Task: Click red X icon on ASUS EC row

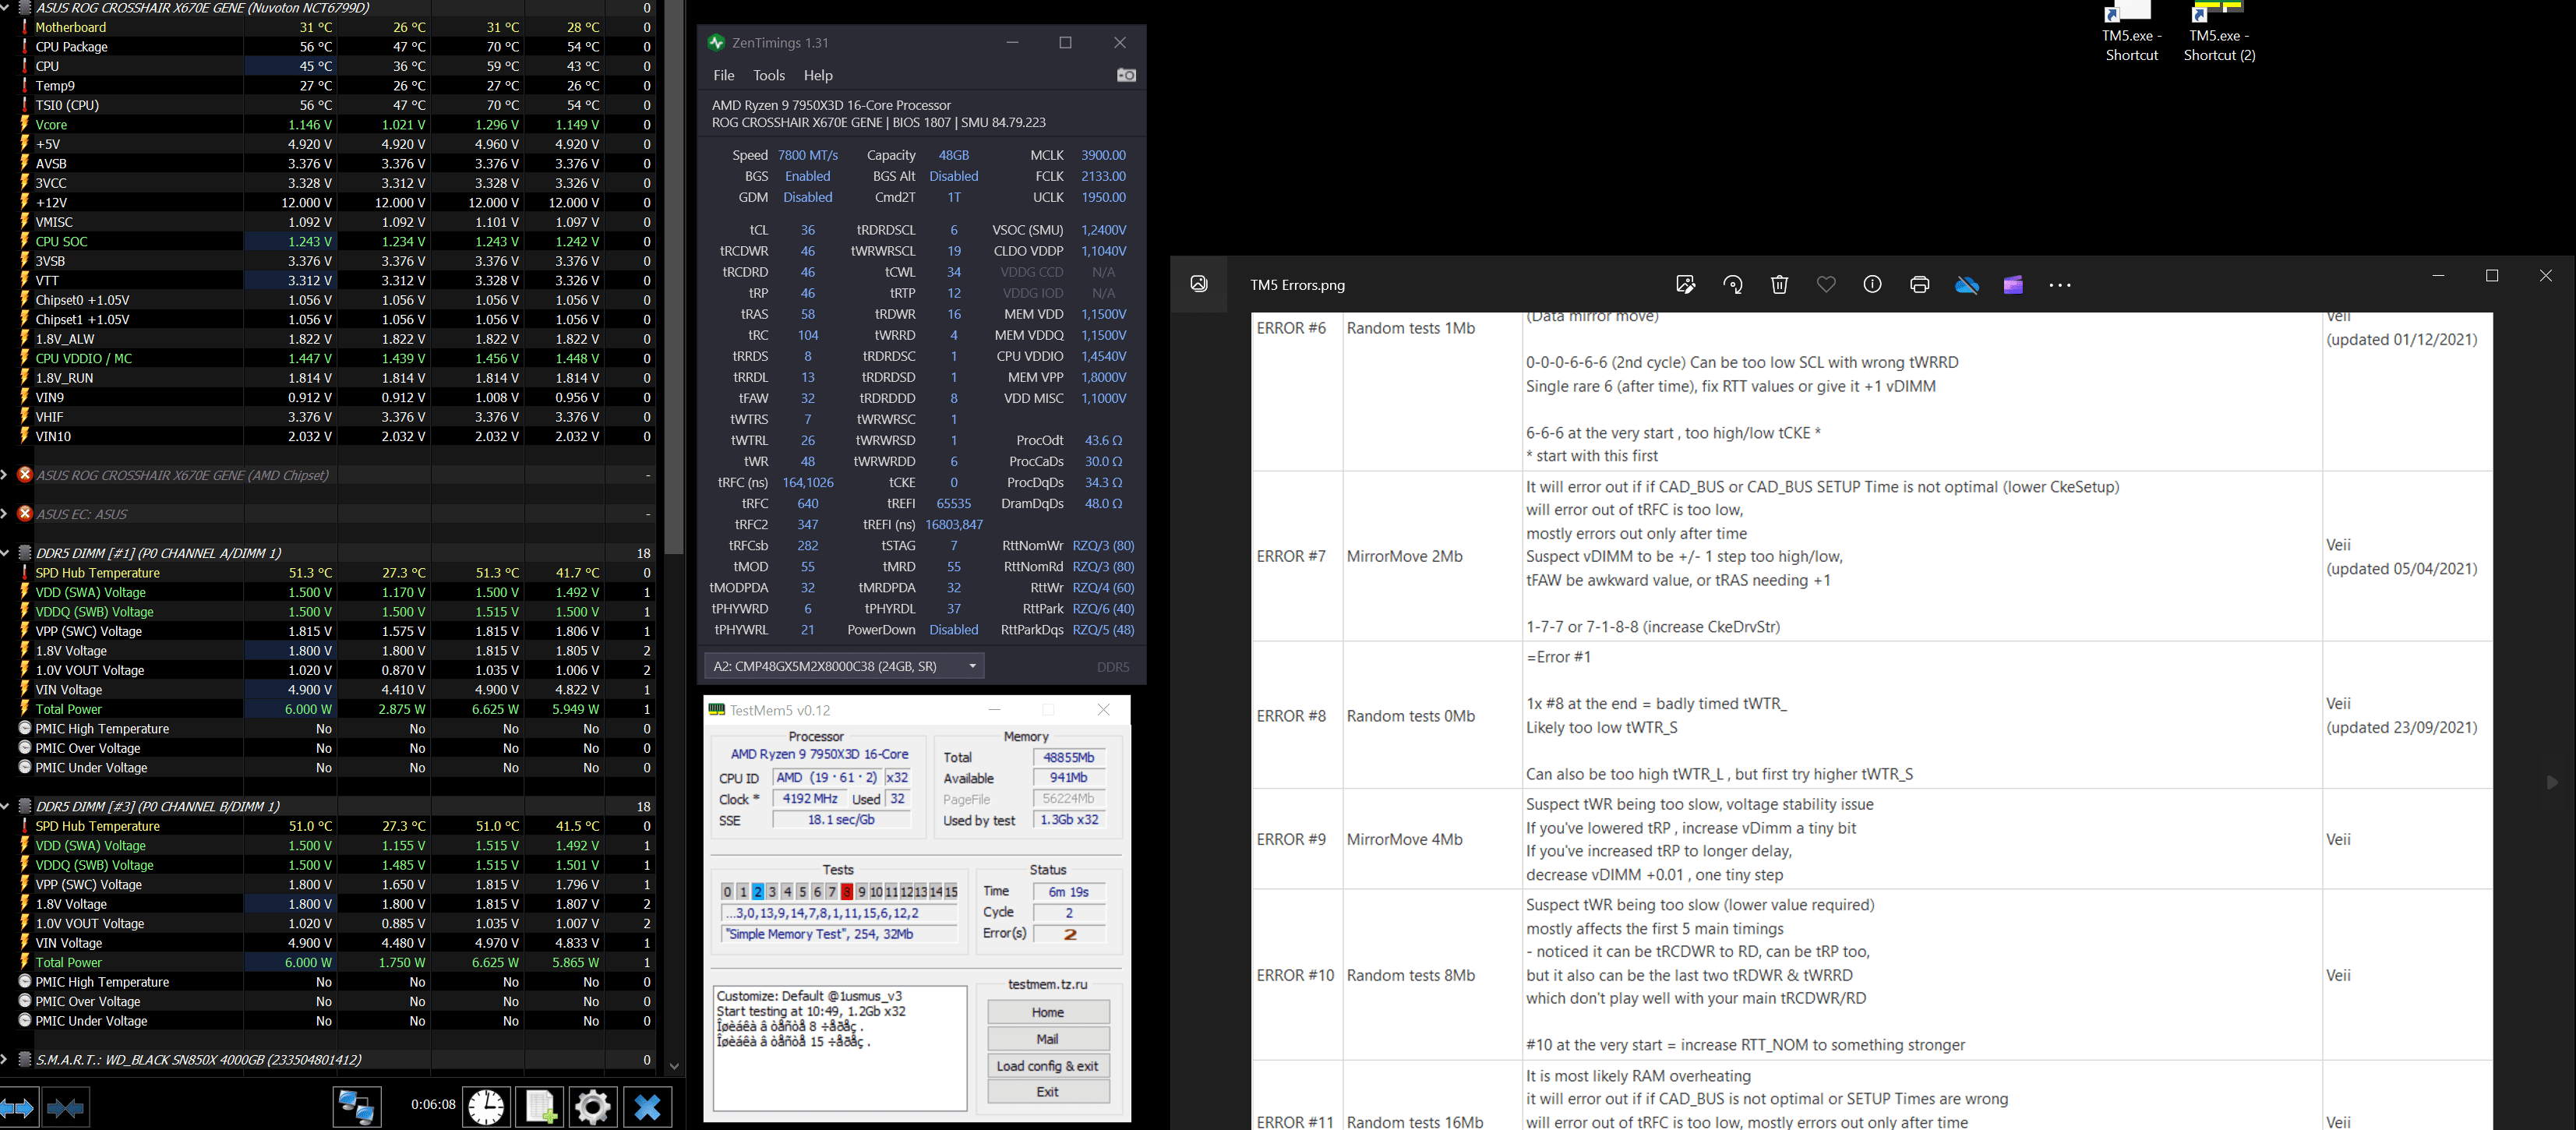Action: pyautogui.click(x=25, y=514)
